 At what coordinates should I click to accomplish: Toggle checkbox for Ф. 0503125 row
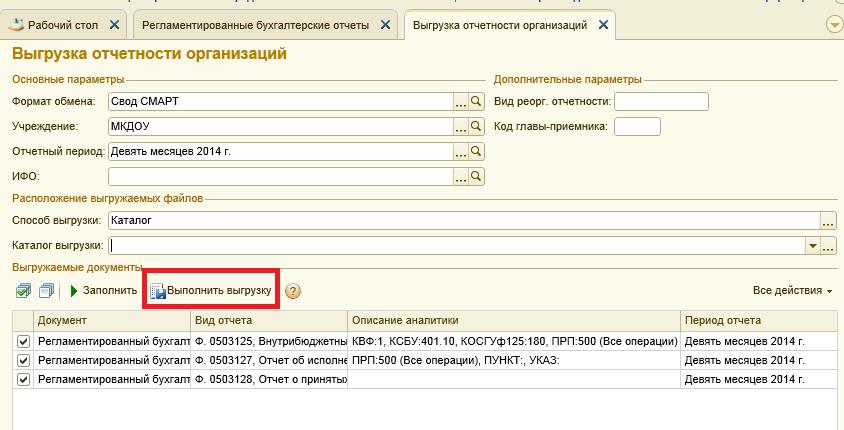pyautogui.click(x=23, y=341)
